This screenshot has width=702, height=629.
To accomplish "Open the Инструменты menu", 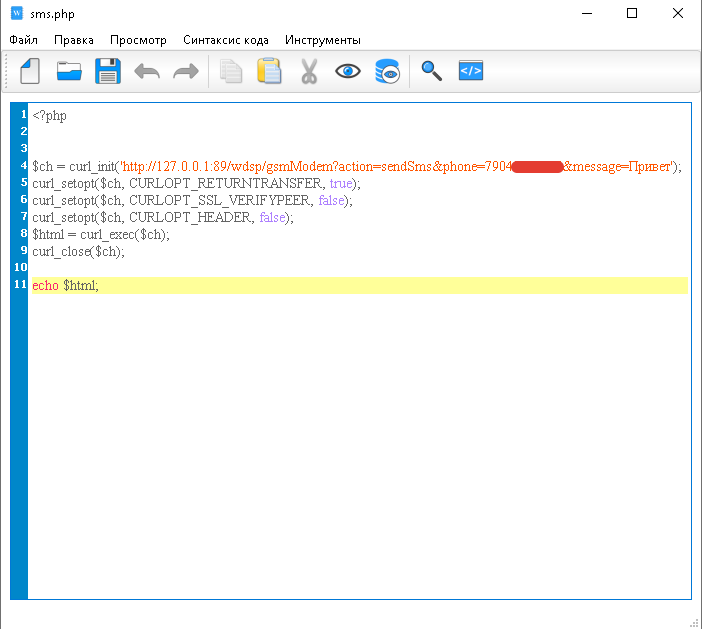I will (x=323, y=40).
